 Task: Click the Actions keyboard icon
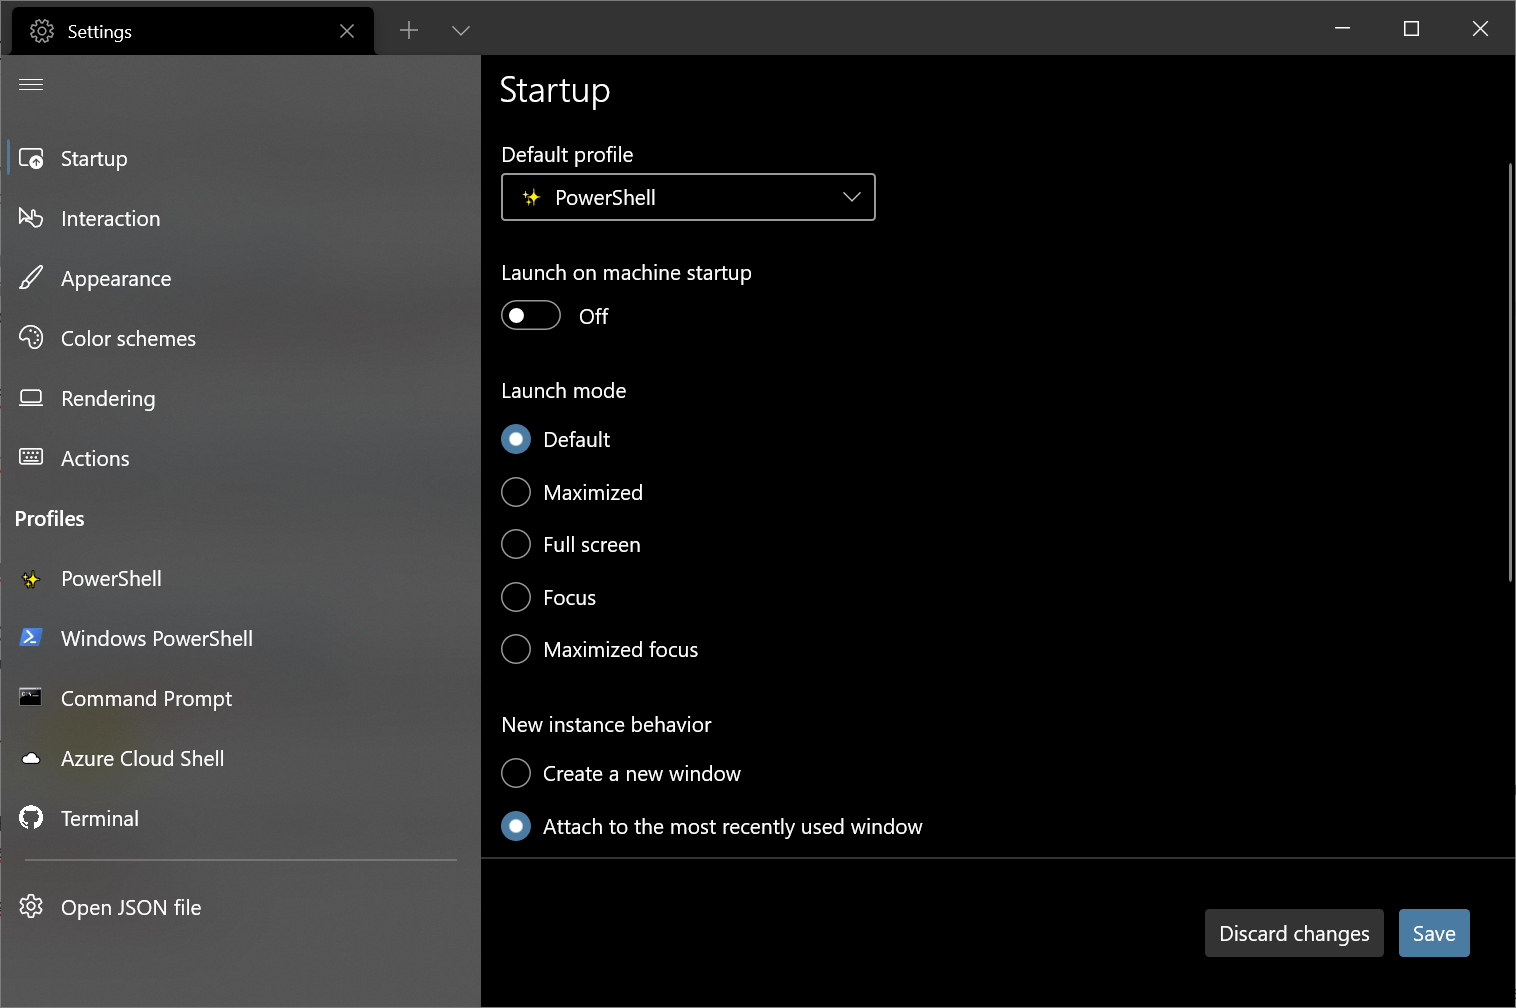31,458
